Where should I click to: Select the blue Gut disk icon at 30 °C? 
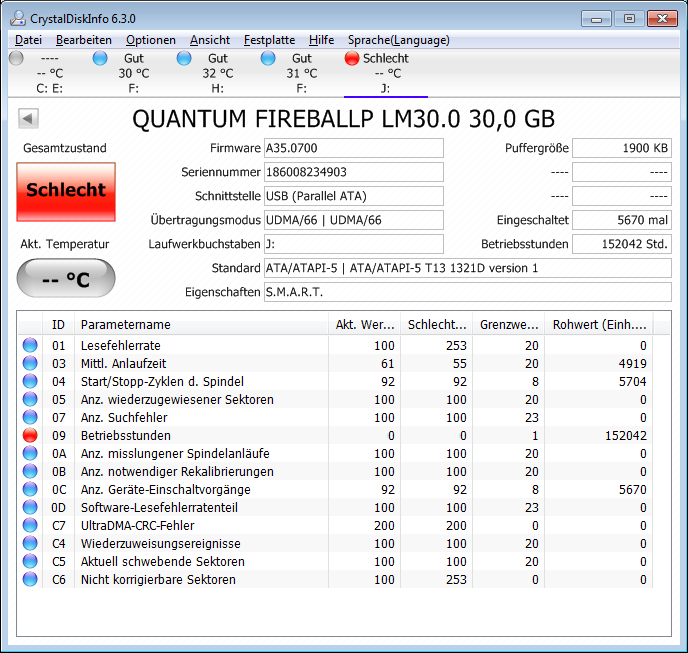(x=100, y=58)
